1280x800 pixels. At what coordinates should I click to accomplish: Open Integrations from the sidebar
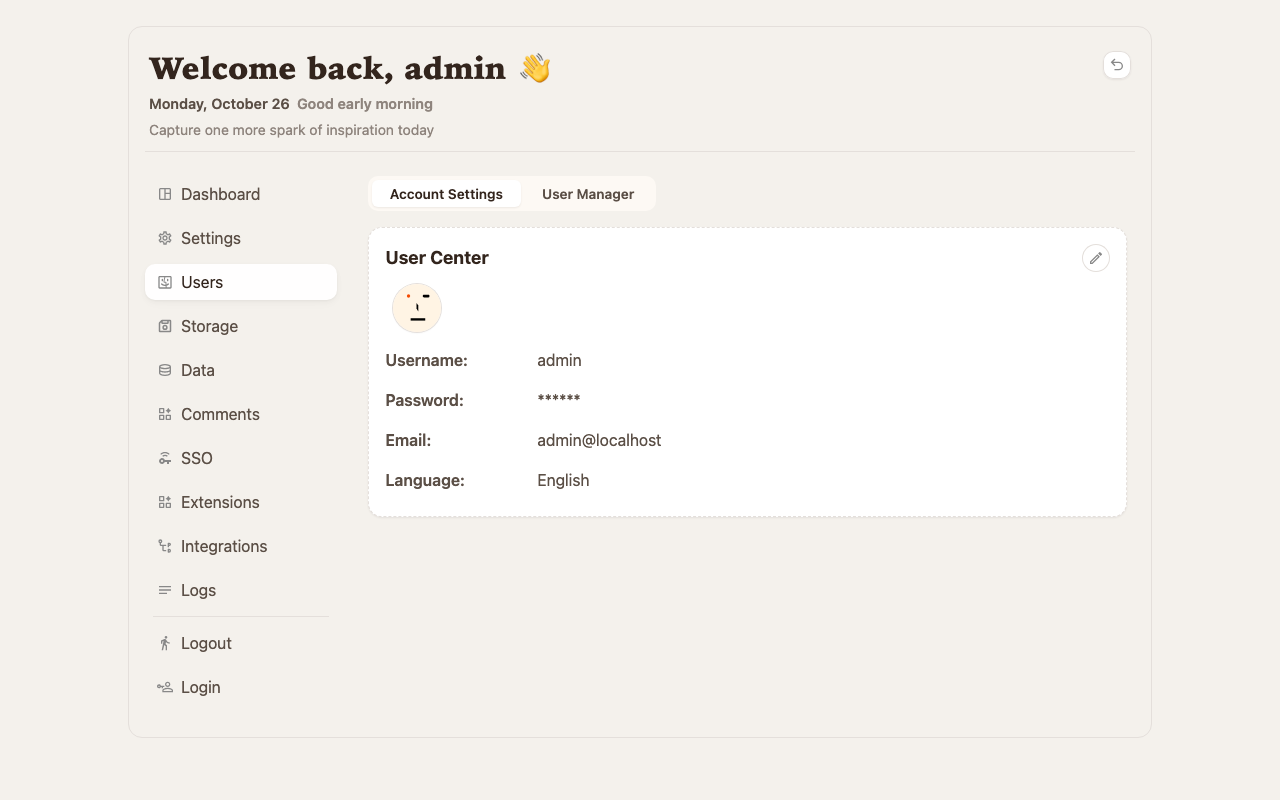click(x=241, y=546)
